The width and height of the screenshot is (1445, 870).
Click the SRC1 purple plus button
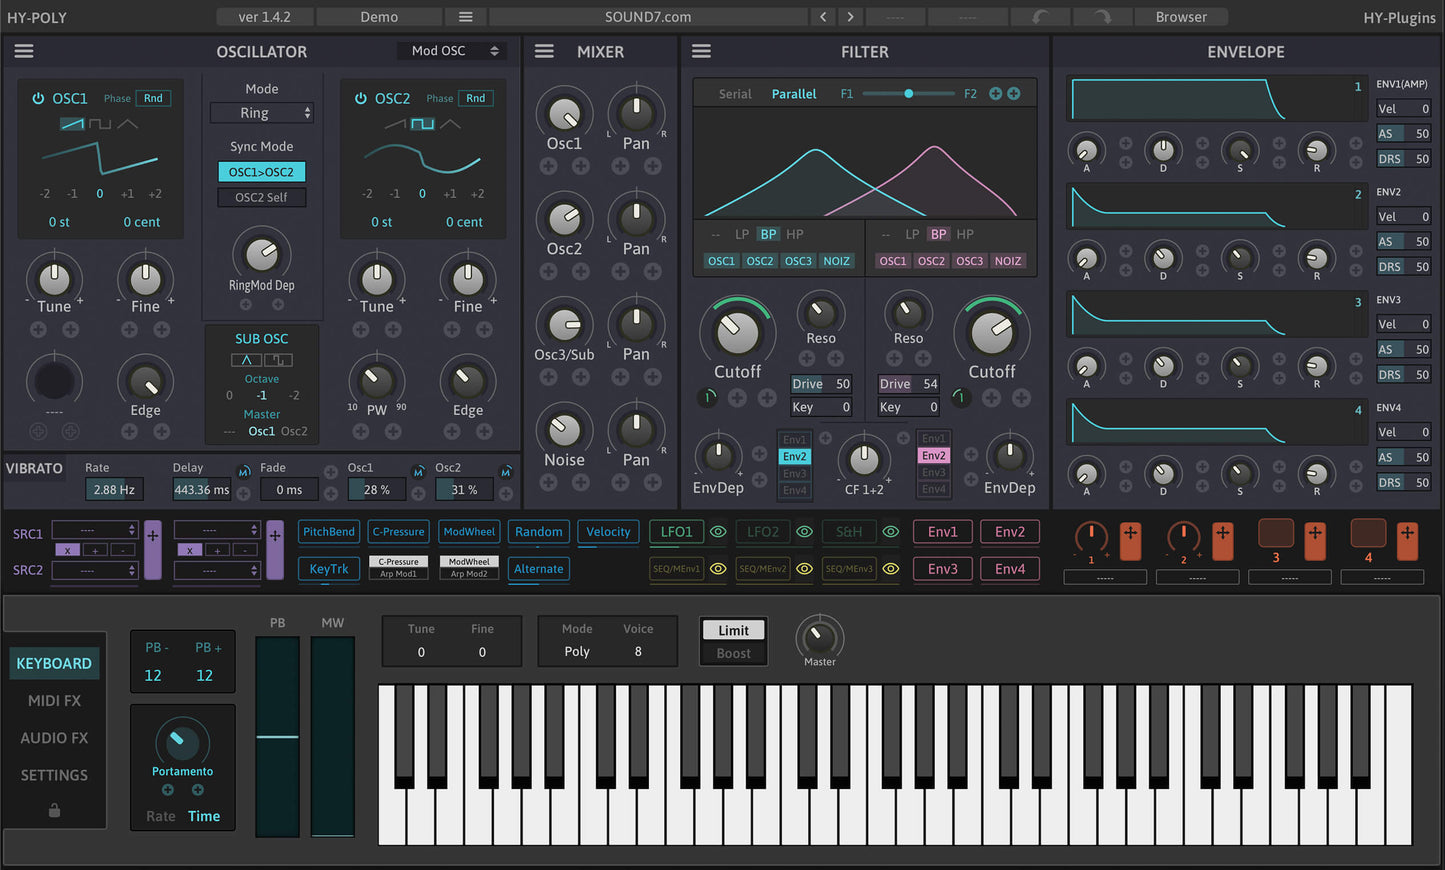(153, 549)
